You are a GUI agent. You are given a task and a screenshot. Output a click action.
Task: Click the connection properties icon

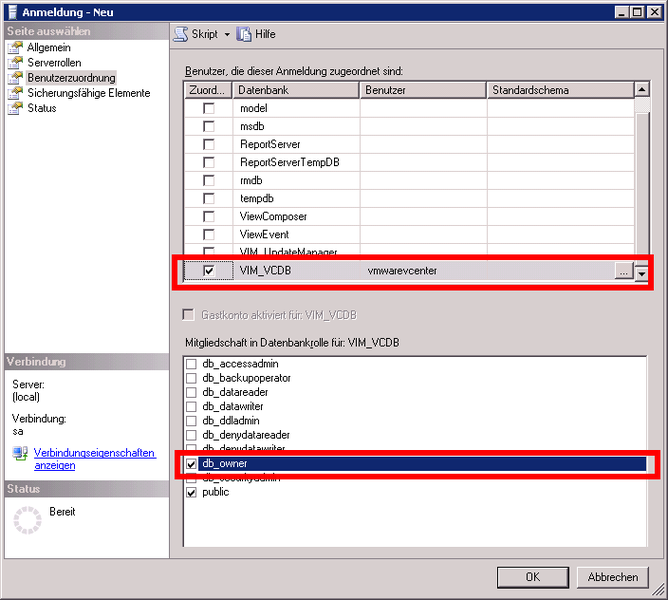coord(20,454)
